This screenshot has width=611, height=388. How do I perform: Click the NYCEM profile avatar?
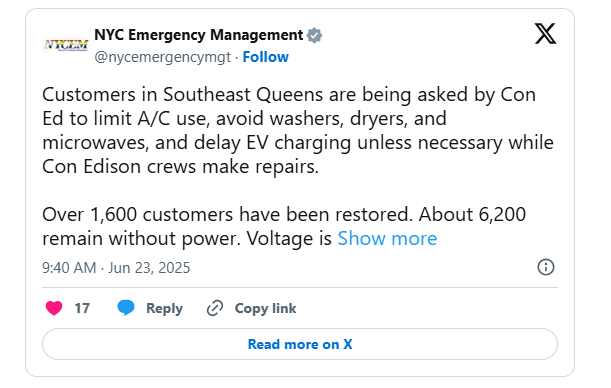coord(65,45)
